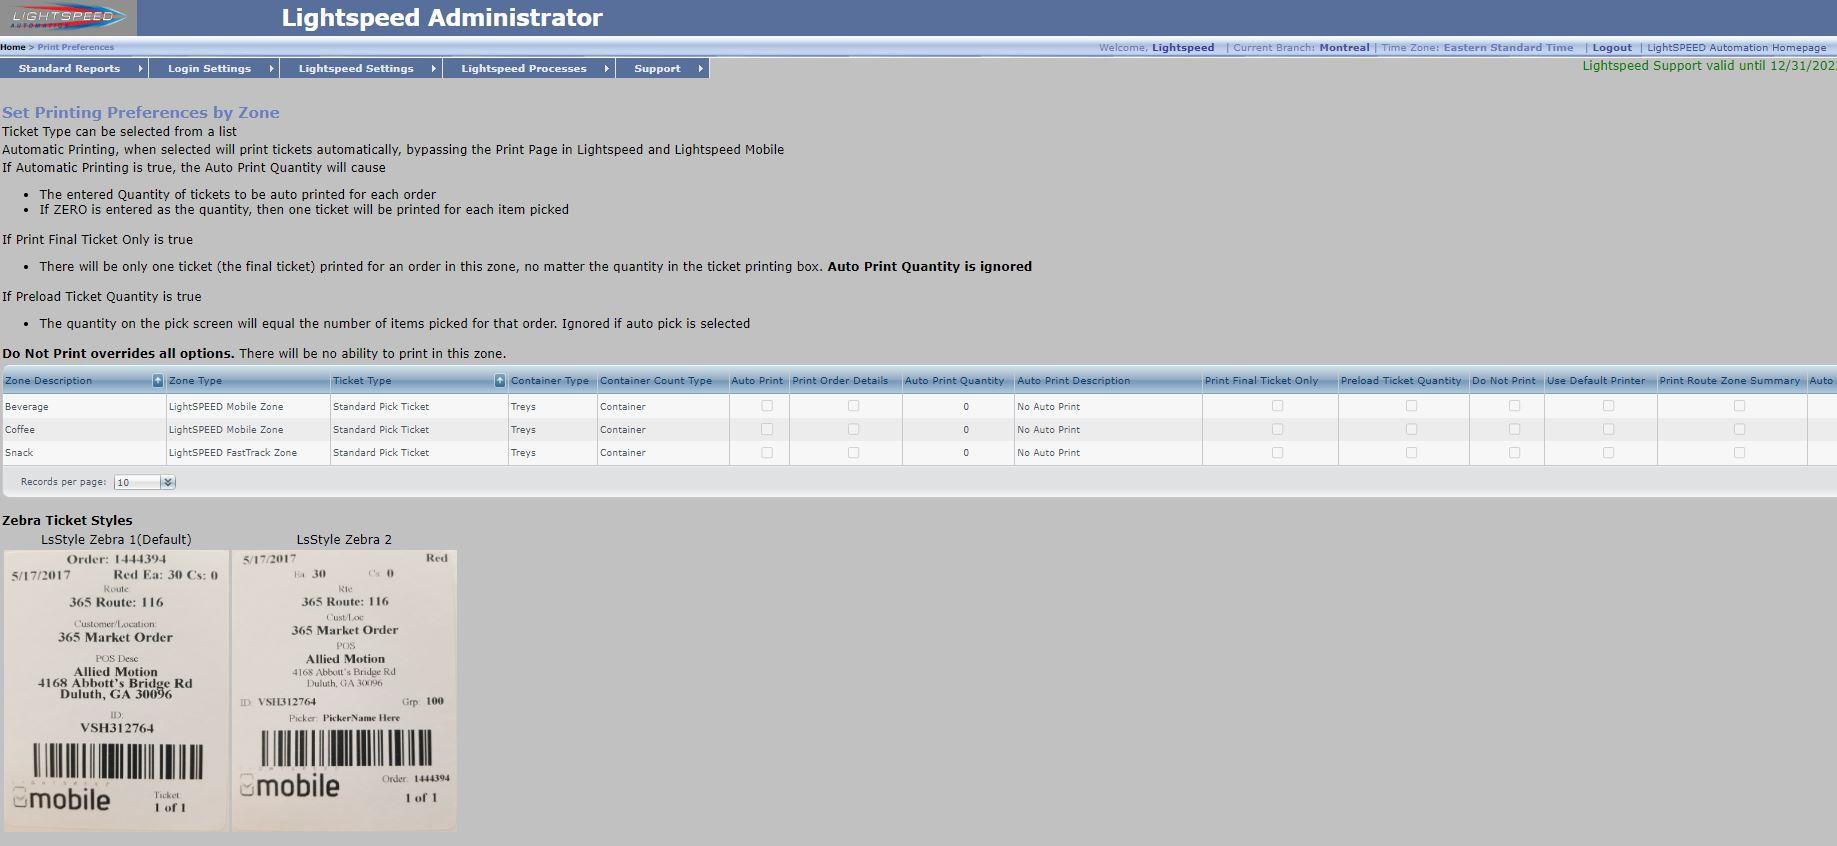Toggle Print Order Details for Snack

pos(853,452)
